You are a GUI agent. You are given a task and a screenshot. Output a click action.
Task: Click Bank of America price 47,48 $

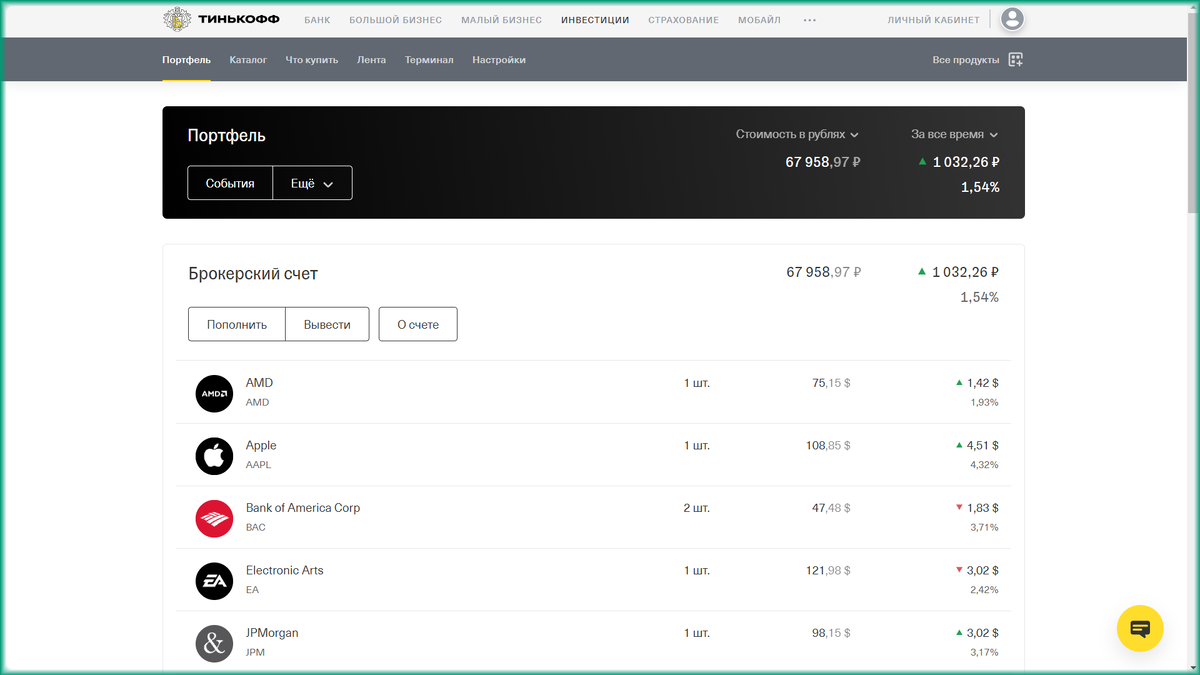(831, 508)
